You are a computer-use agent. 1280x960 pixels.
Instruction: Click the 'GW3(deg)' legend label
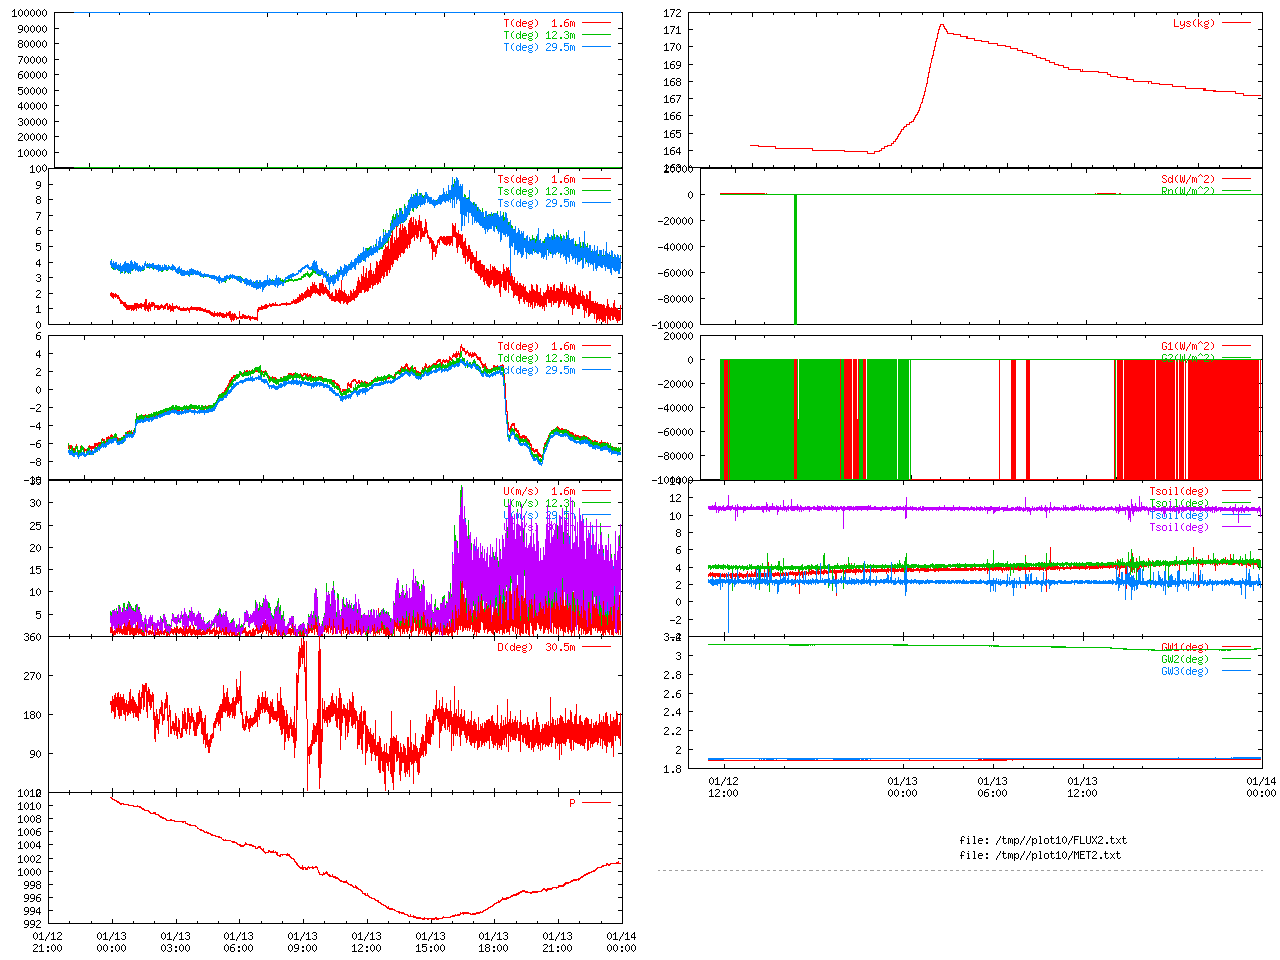1185,671
